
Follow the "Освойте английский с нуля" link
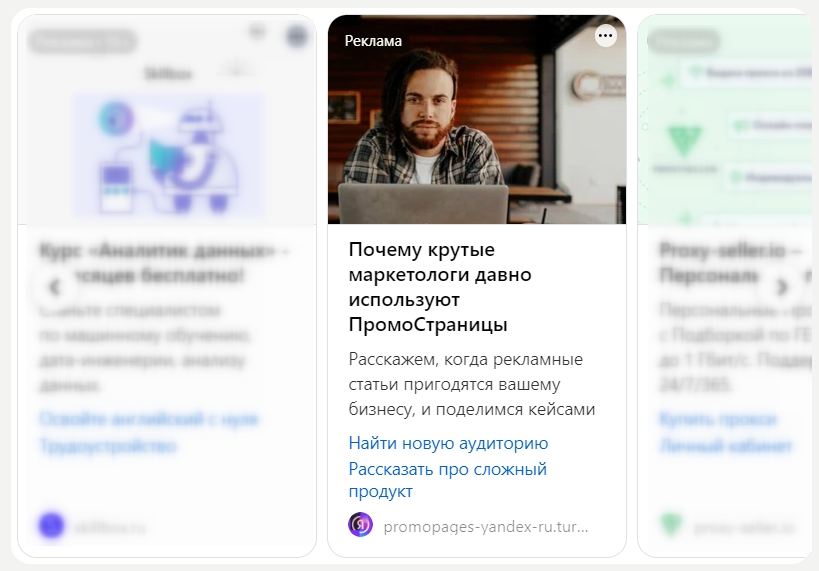148,419
